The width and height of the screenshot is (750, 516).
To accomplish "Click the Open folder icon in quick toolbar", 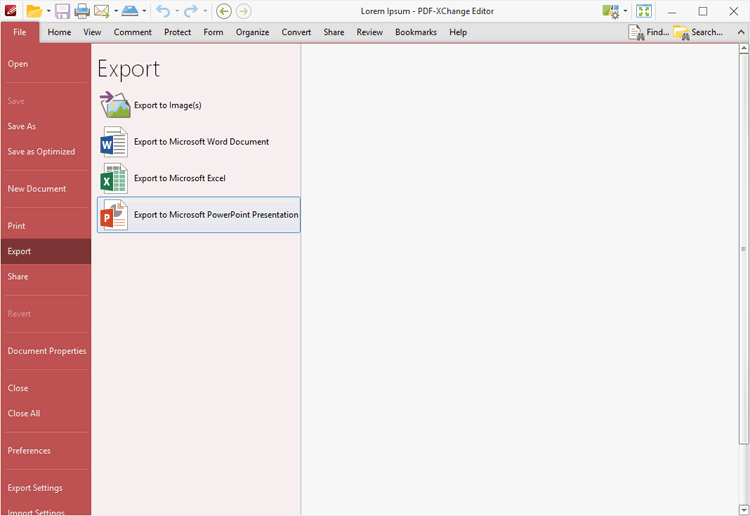I will [x=34, y=11].
